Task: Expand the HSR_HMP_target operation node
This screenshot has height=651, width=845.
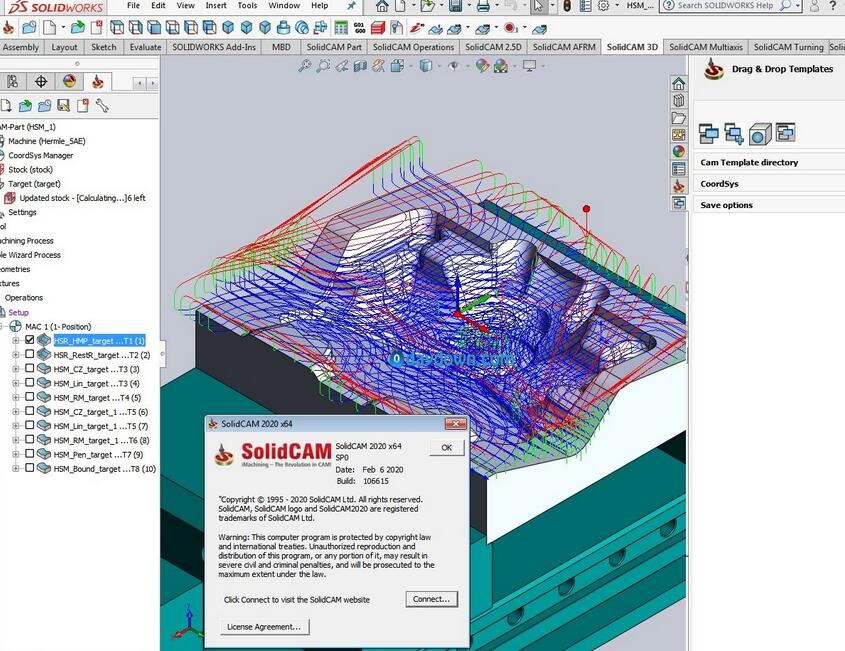Action: [16, 341]
